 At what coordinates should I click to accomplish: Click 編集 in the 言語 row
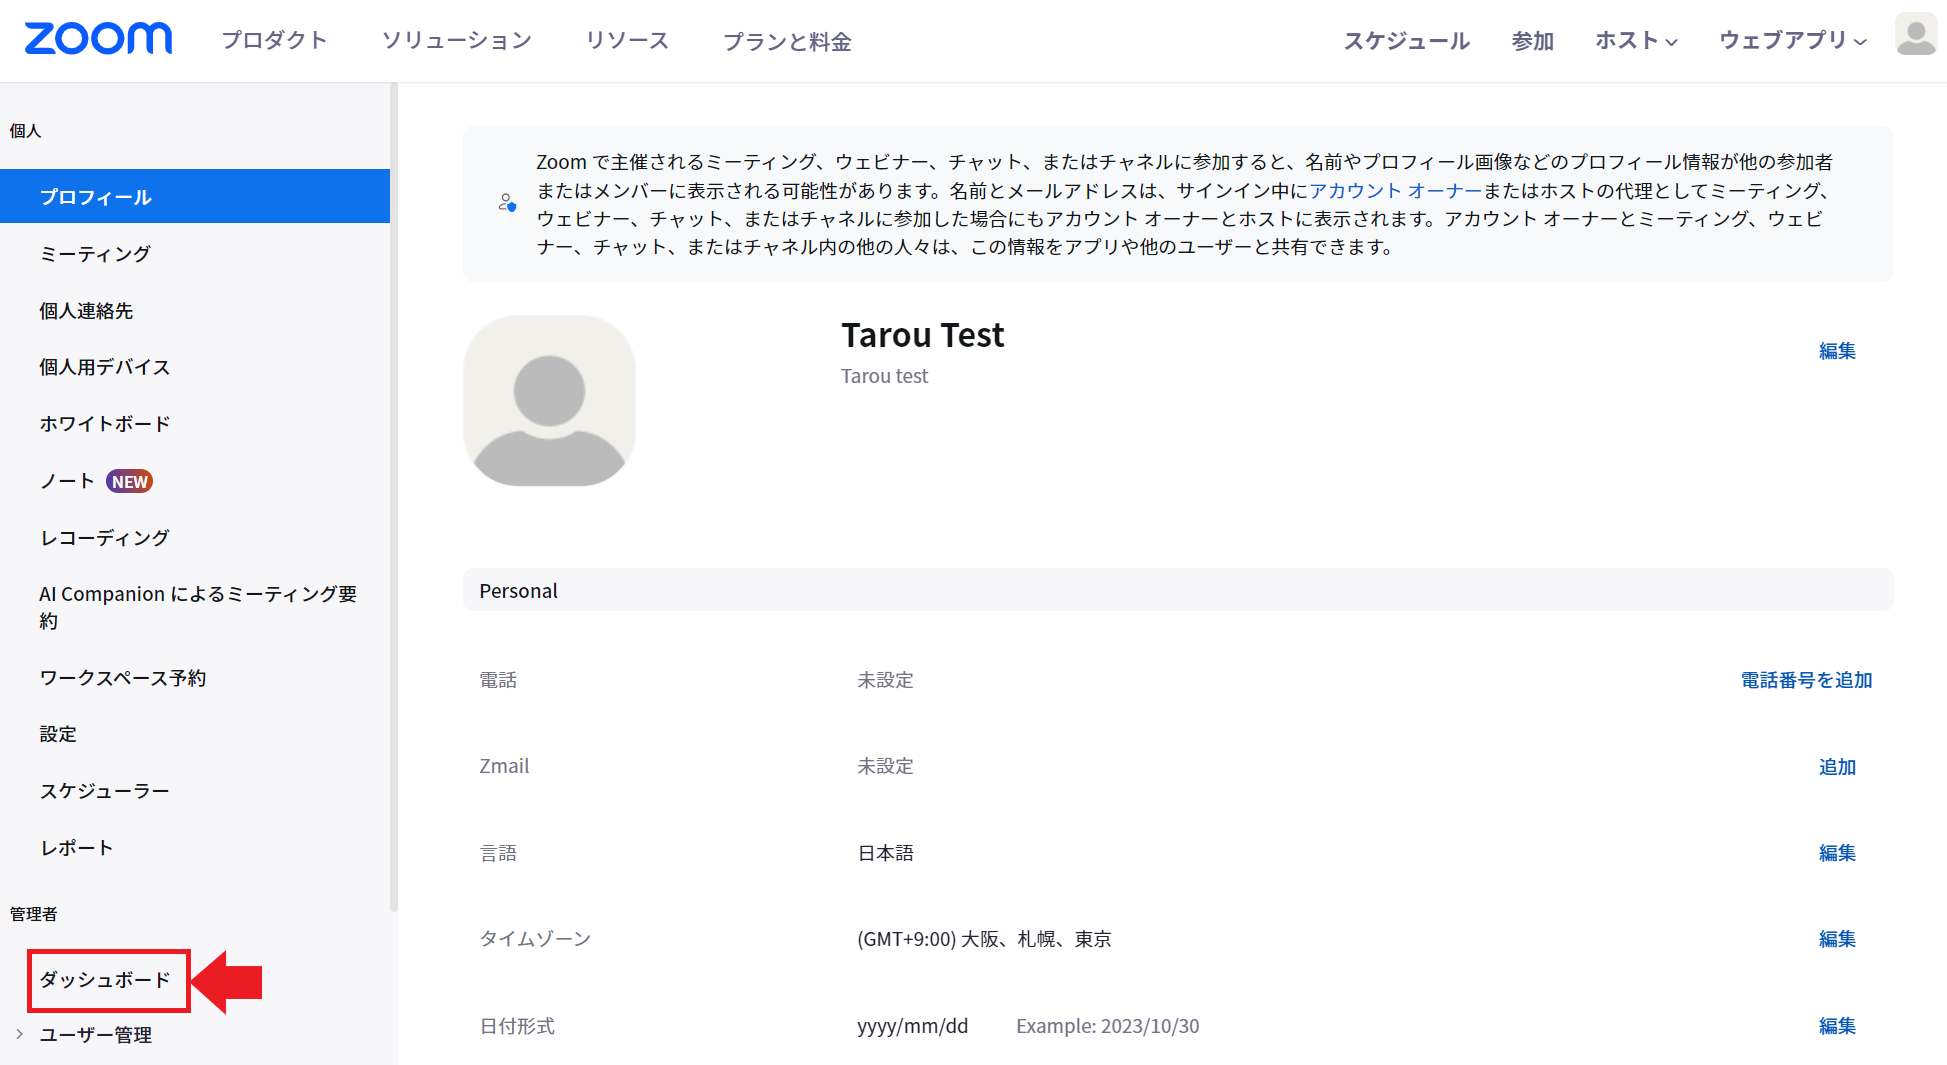(x=1837, y=853)
